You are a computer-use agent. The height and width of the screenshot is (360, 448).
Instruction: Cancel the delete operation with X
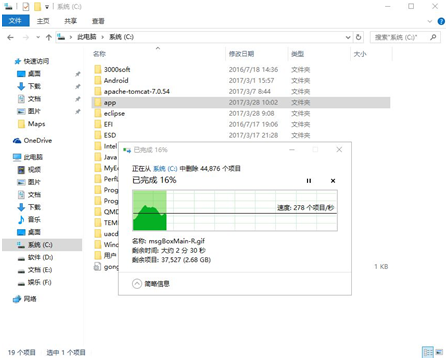click(333, 181)
